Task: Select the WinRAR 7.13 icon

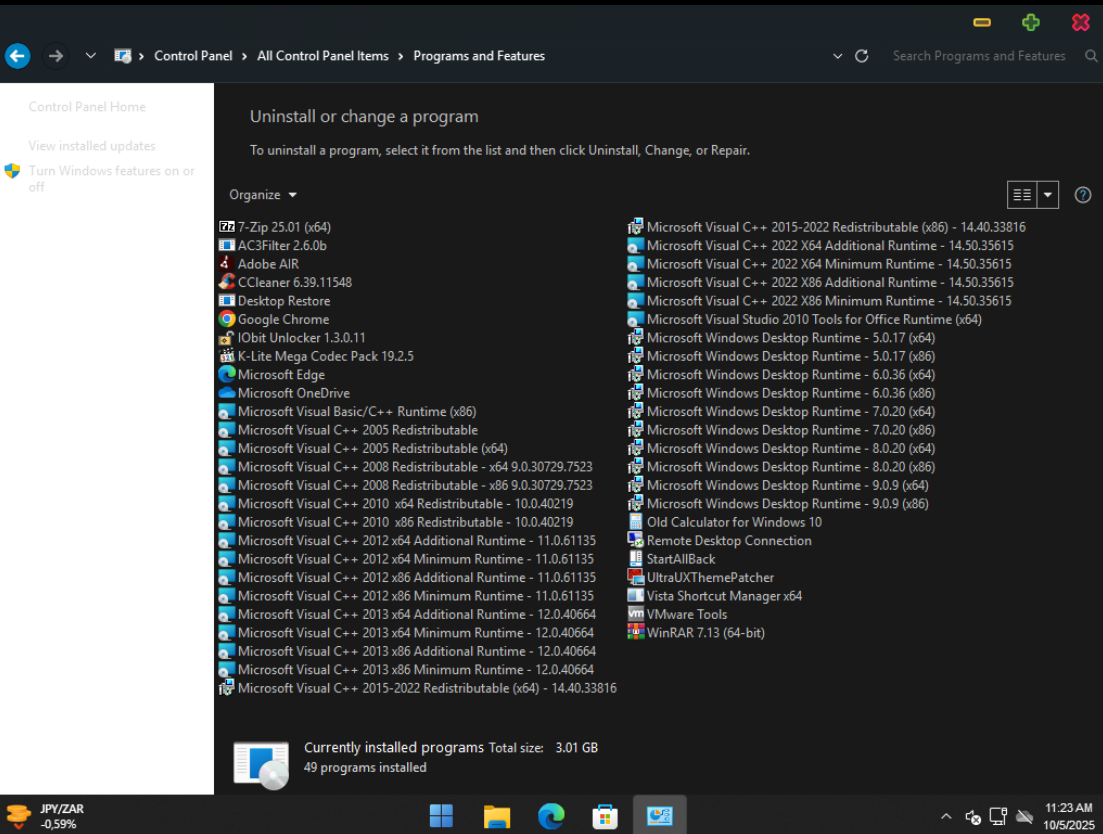Action: click(636, 632)
